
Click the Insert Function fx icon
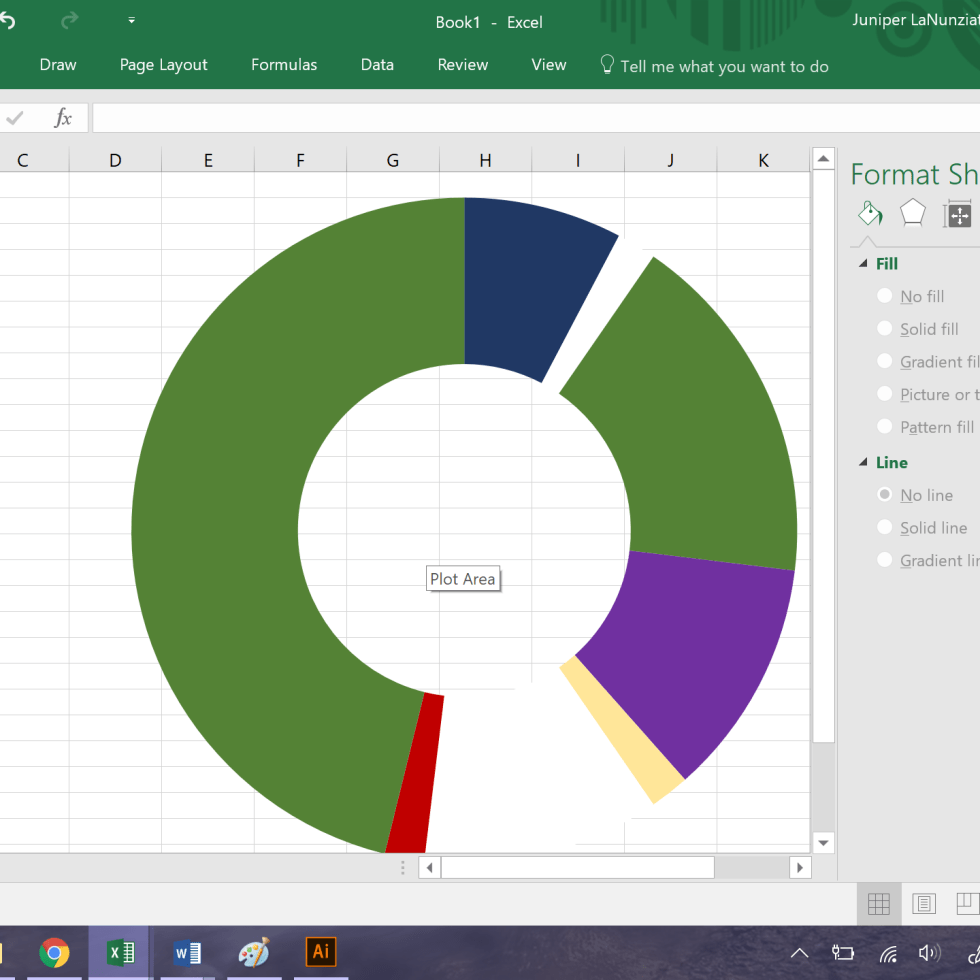63,118
